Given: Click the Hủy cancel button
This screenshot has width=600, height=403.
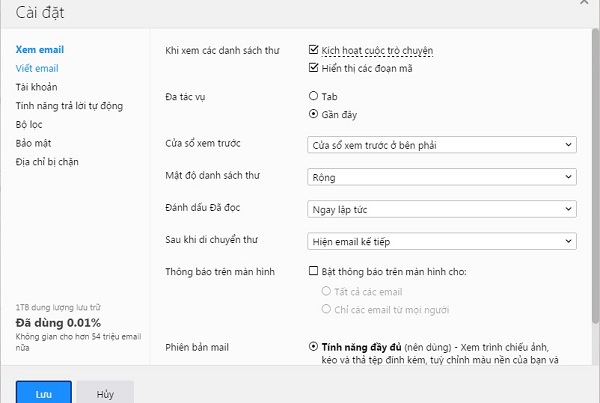Looking at the screenshot, I should (x=105, y=393).
